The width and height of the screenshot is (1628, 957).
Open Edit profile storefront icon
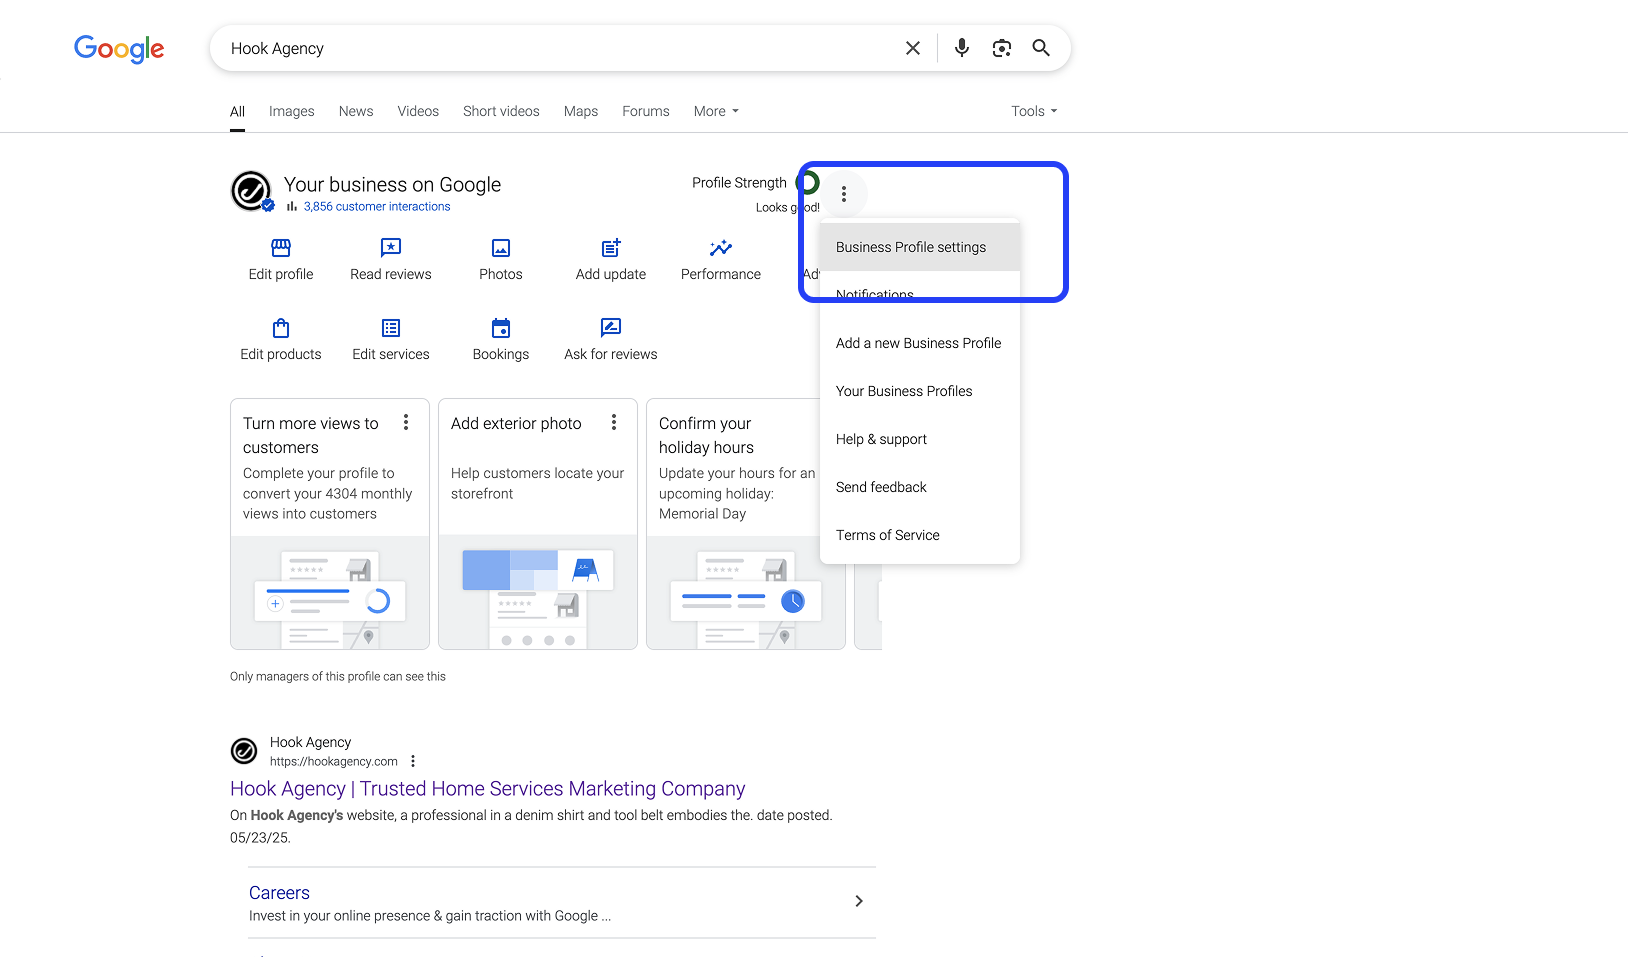(x=281, y=247)
